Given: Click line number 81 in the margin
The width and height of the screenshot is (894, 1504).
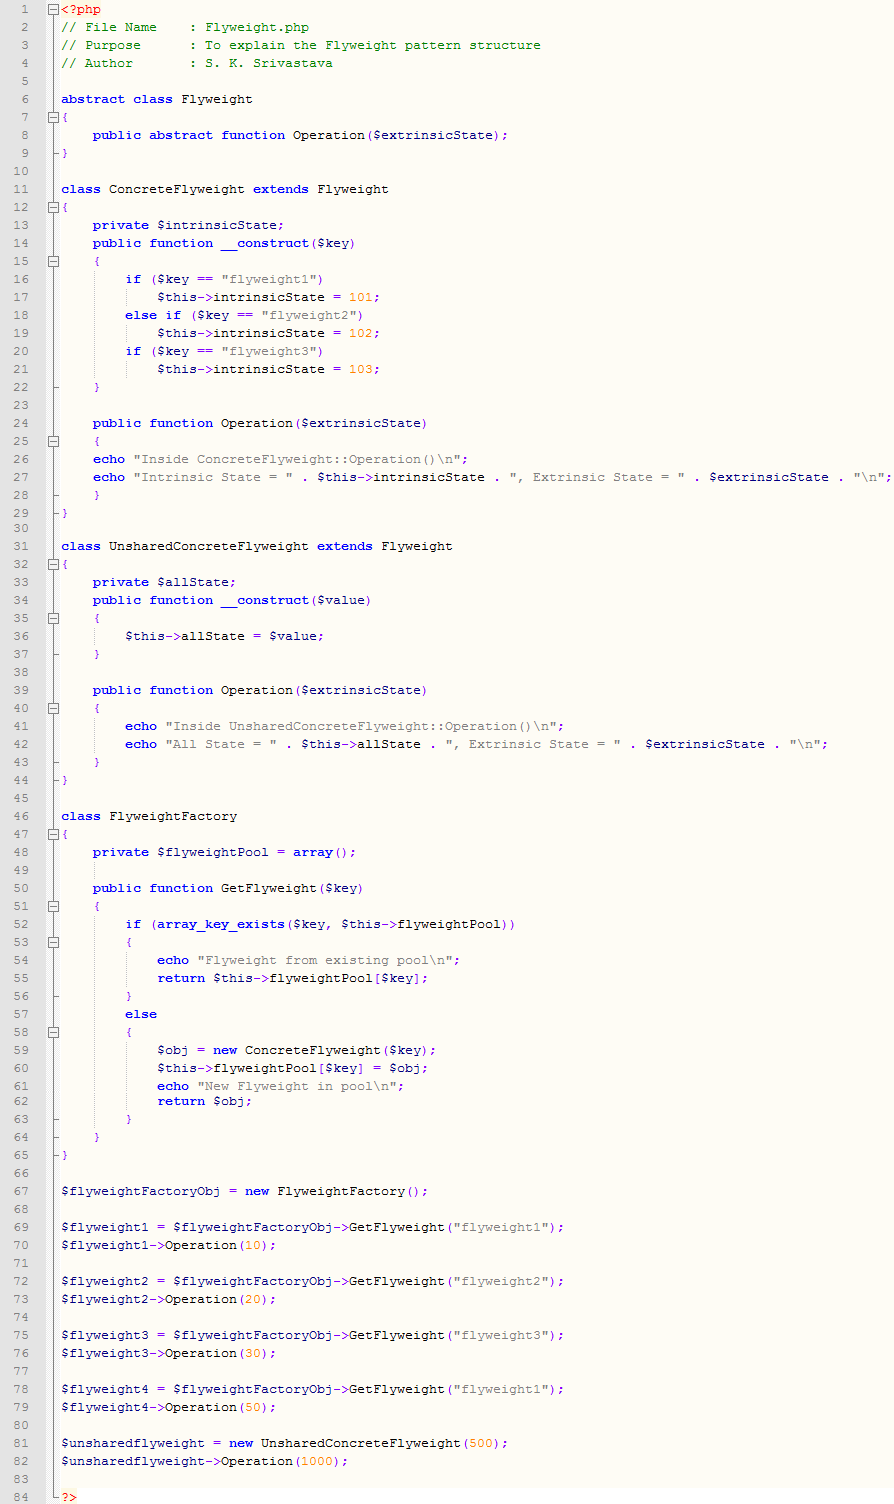Looking at the screenshot, I should [22, 1443].
